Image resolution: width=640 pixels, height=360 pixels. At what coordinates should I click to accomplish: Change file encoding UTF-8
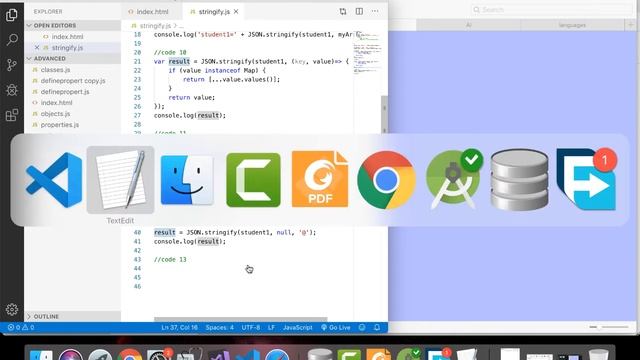(251, 327)
